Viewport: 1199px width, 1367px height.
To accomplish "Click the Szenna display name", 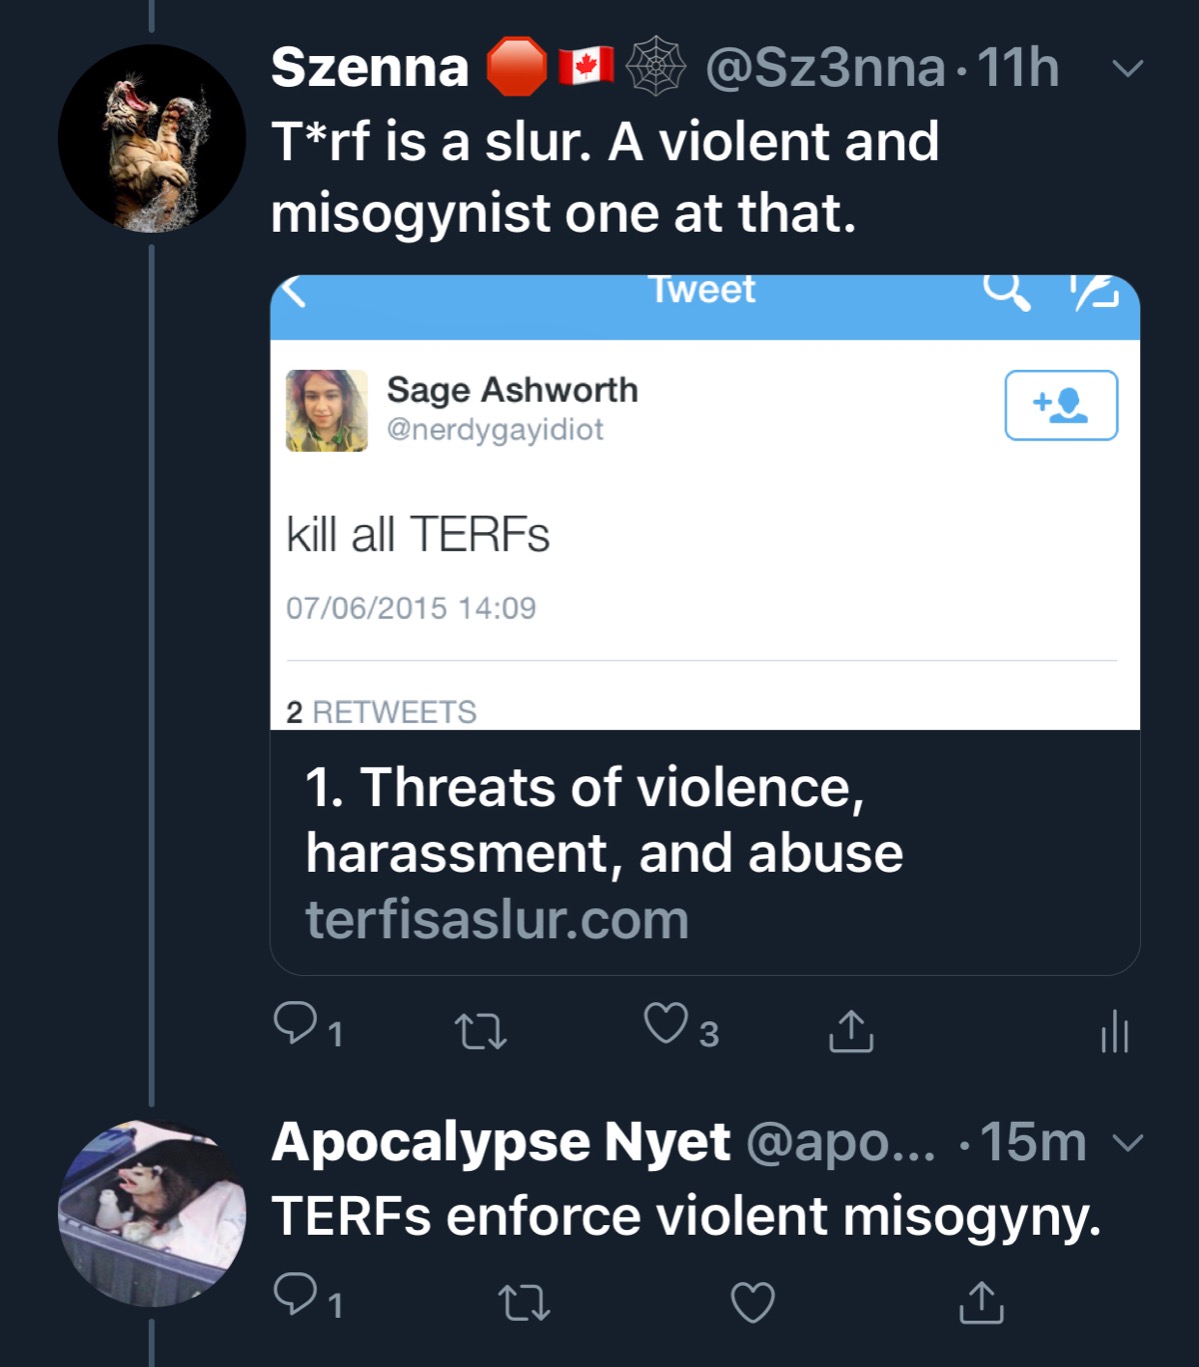I will point(369,68).
